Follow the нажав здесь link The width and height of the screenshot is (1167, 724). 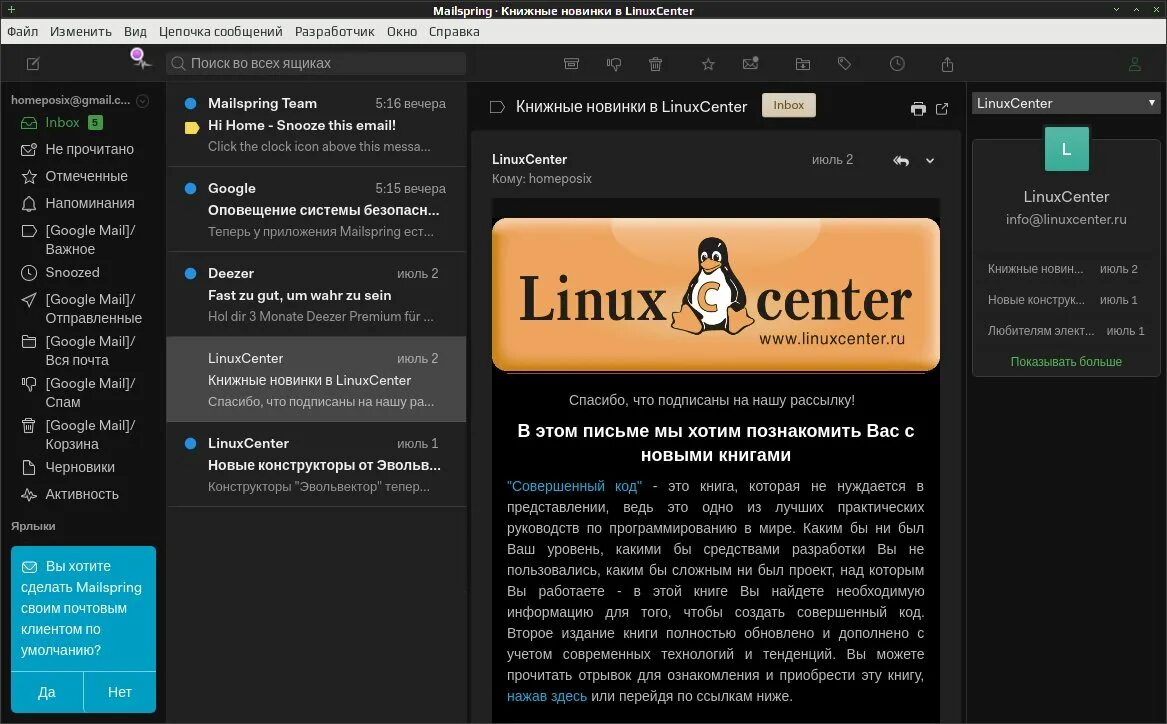pos(547,696)
